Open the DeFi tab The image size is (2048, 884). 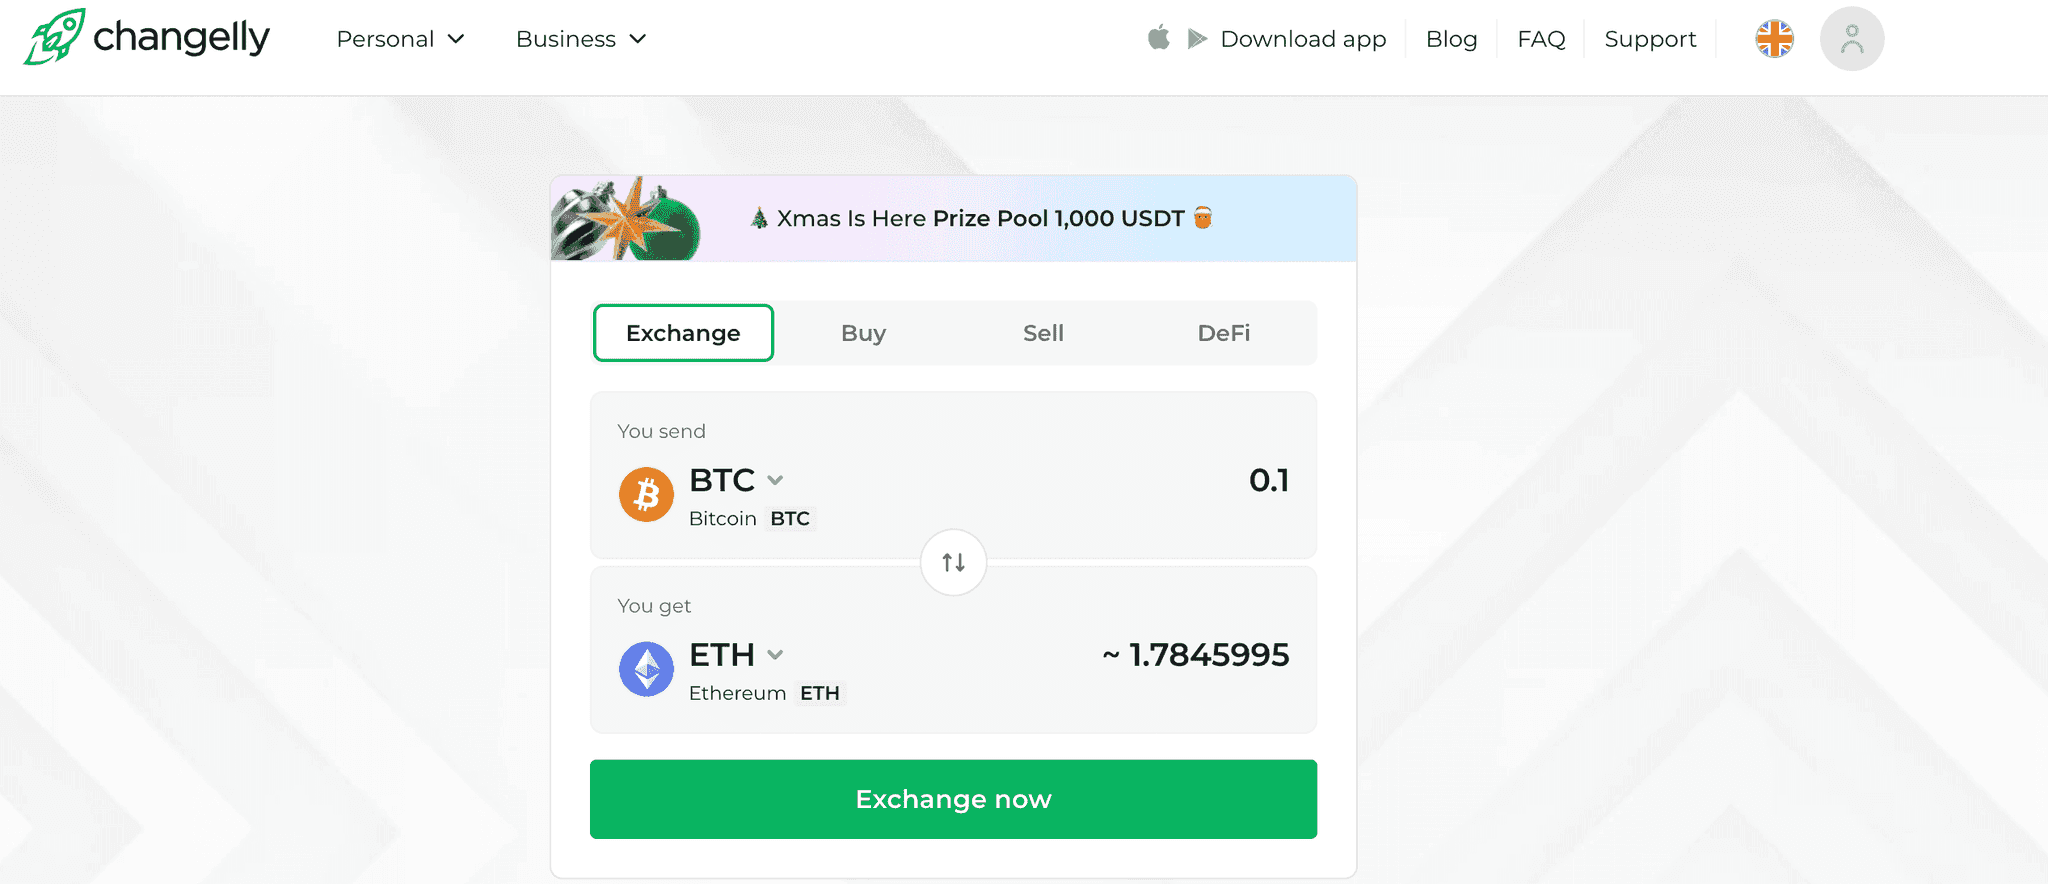pos(1223,333)
